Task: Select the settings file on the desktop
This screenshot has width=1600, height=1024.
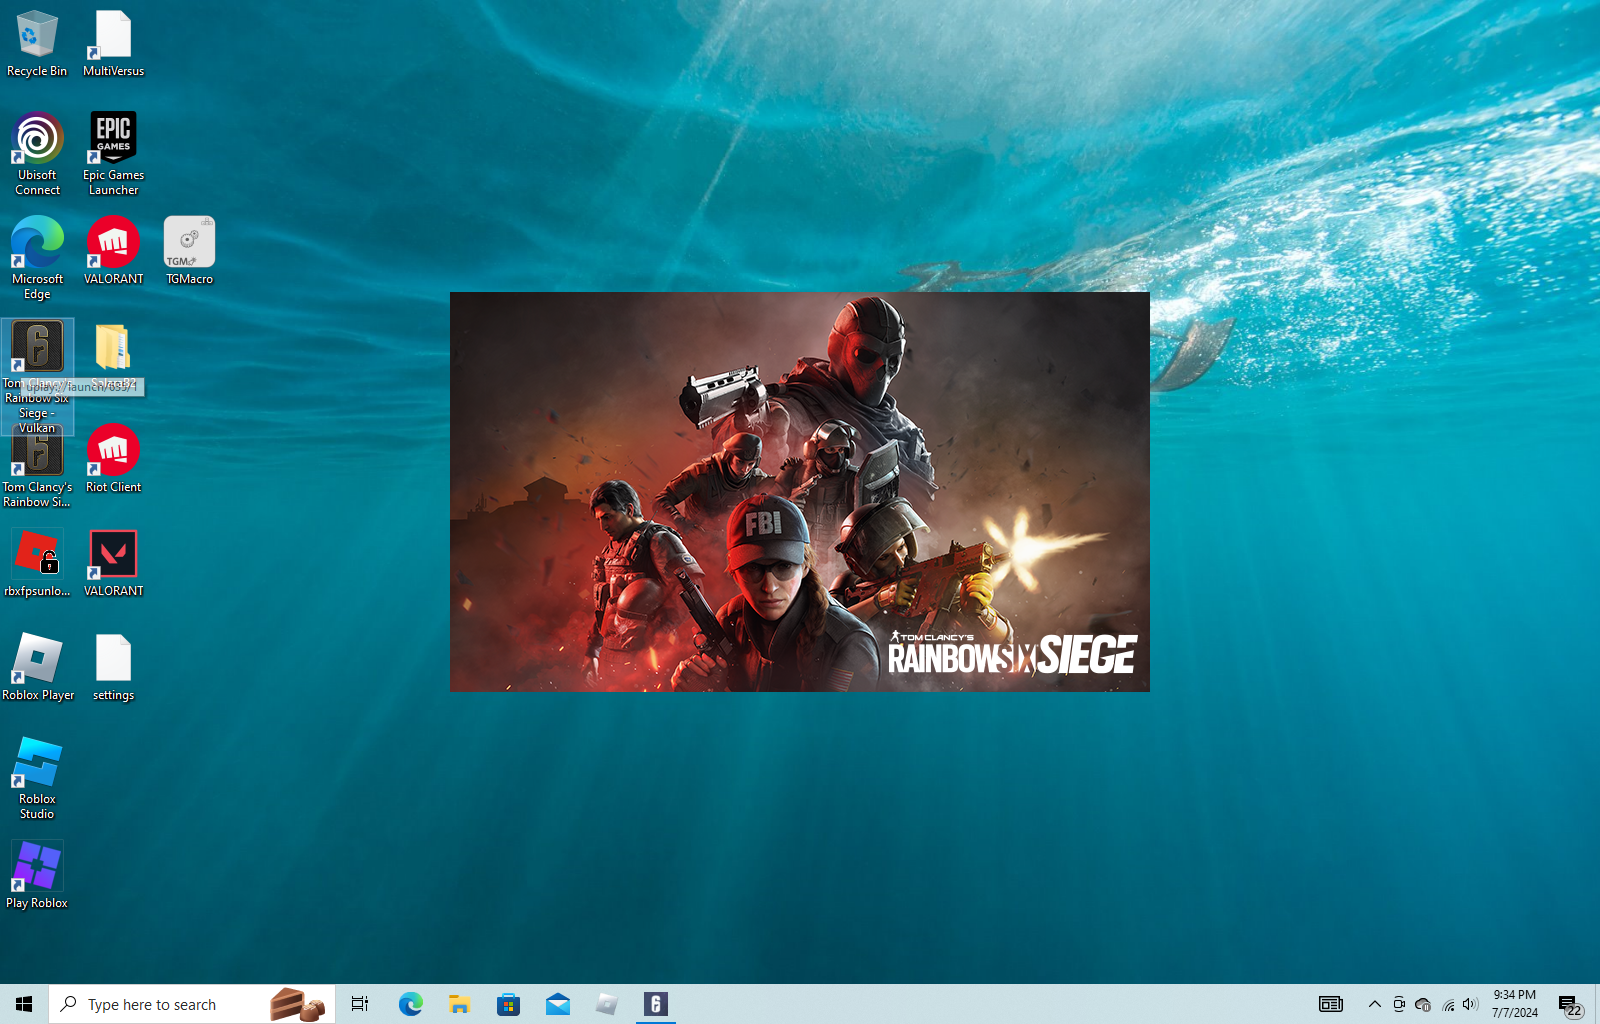Action: [113, 667]
